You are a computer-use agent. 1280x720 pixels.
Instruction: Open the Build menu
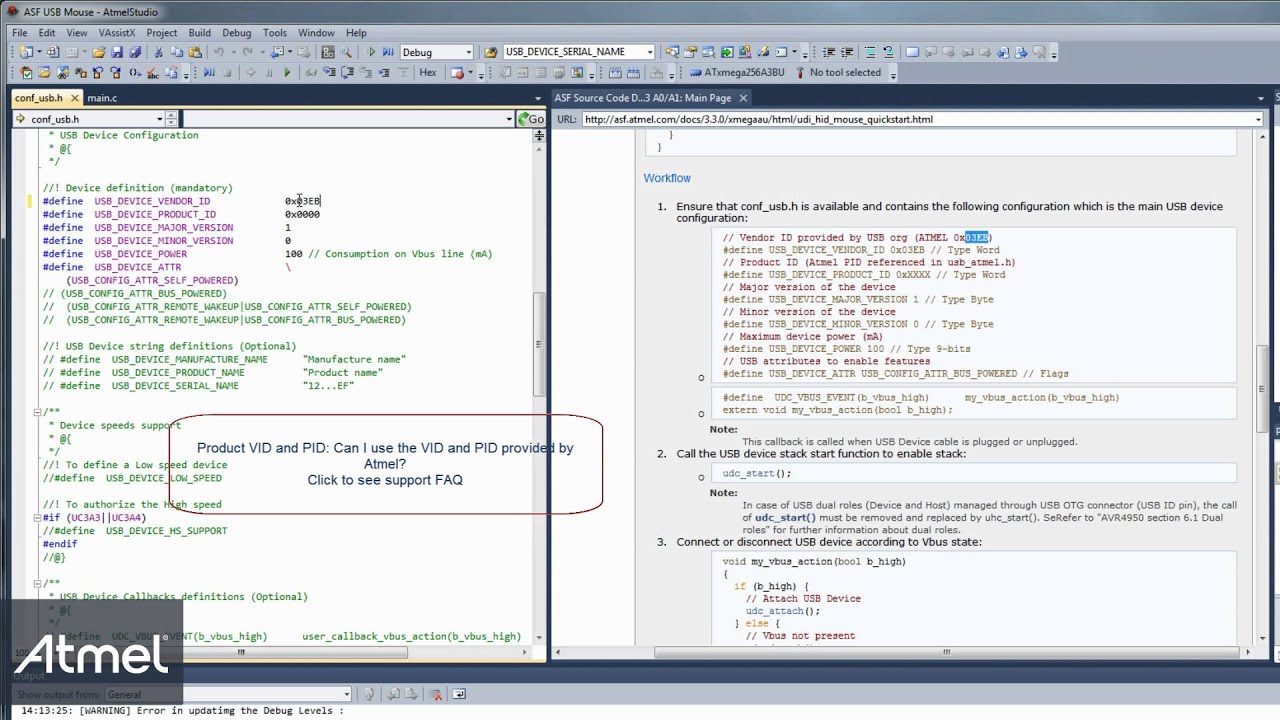click(200, 33)
